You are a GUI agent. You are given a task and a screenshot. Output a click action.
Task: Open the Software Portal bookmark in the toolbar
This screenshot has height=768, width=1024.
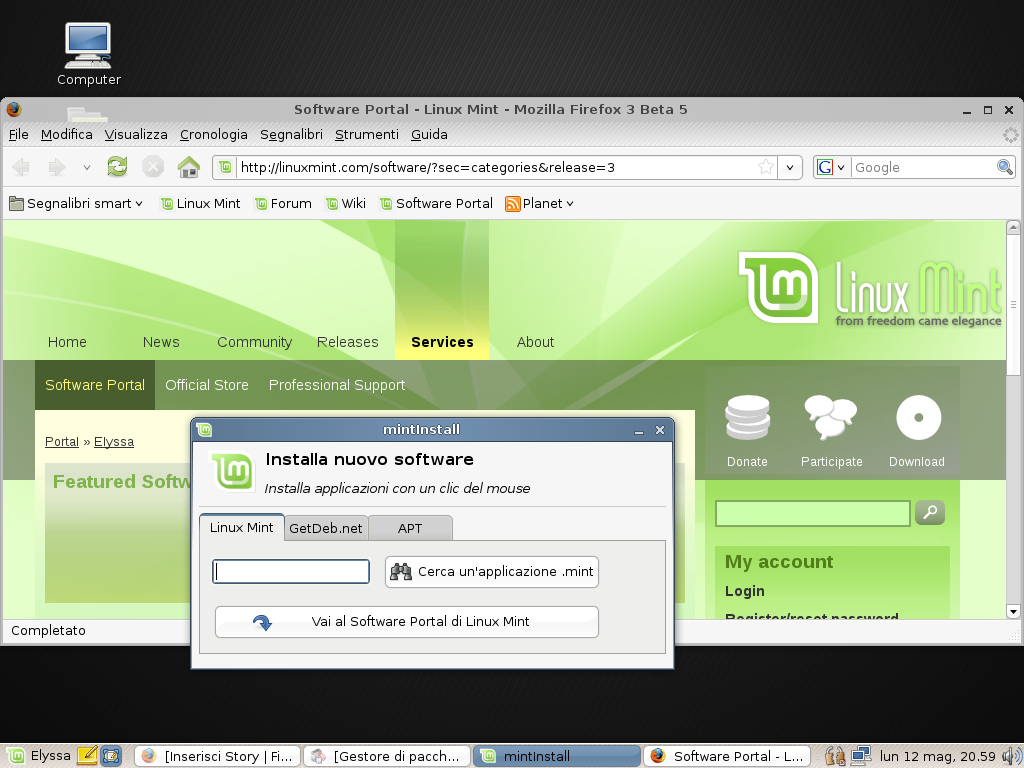coord(436,204)
